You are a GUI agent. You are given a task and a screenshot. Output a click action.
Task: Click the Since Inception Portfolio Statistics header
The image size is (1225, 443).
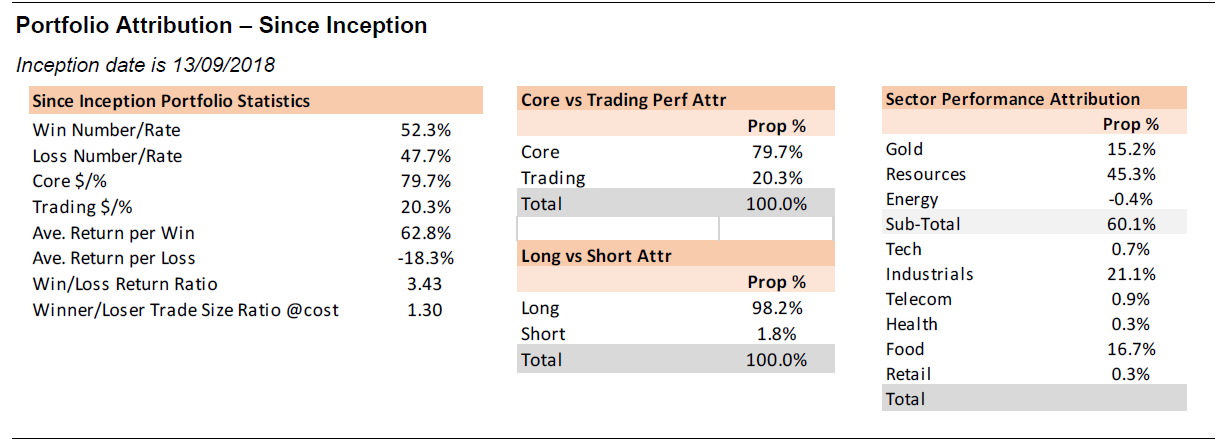[x=171, y=101]
